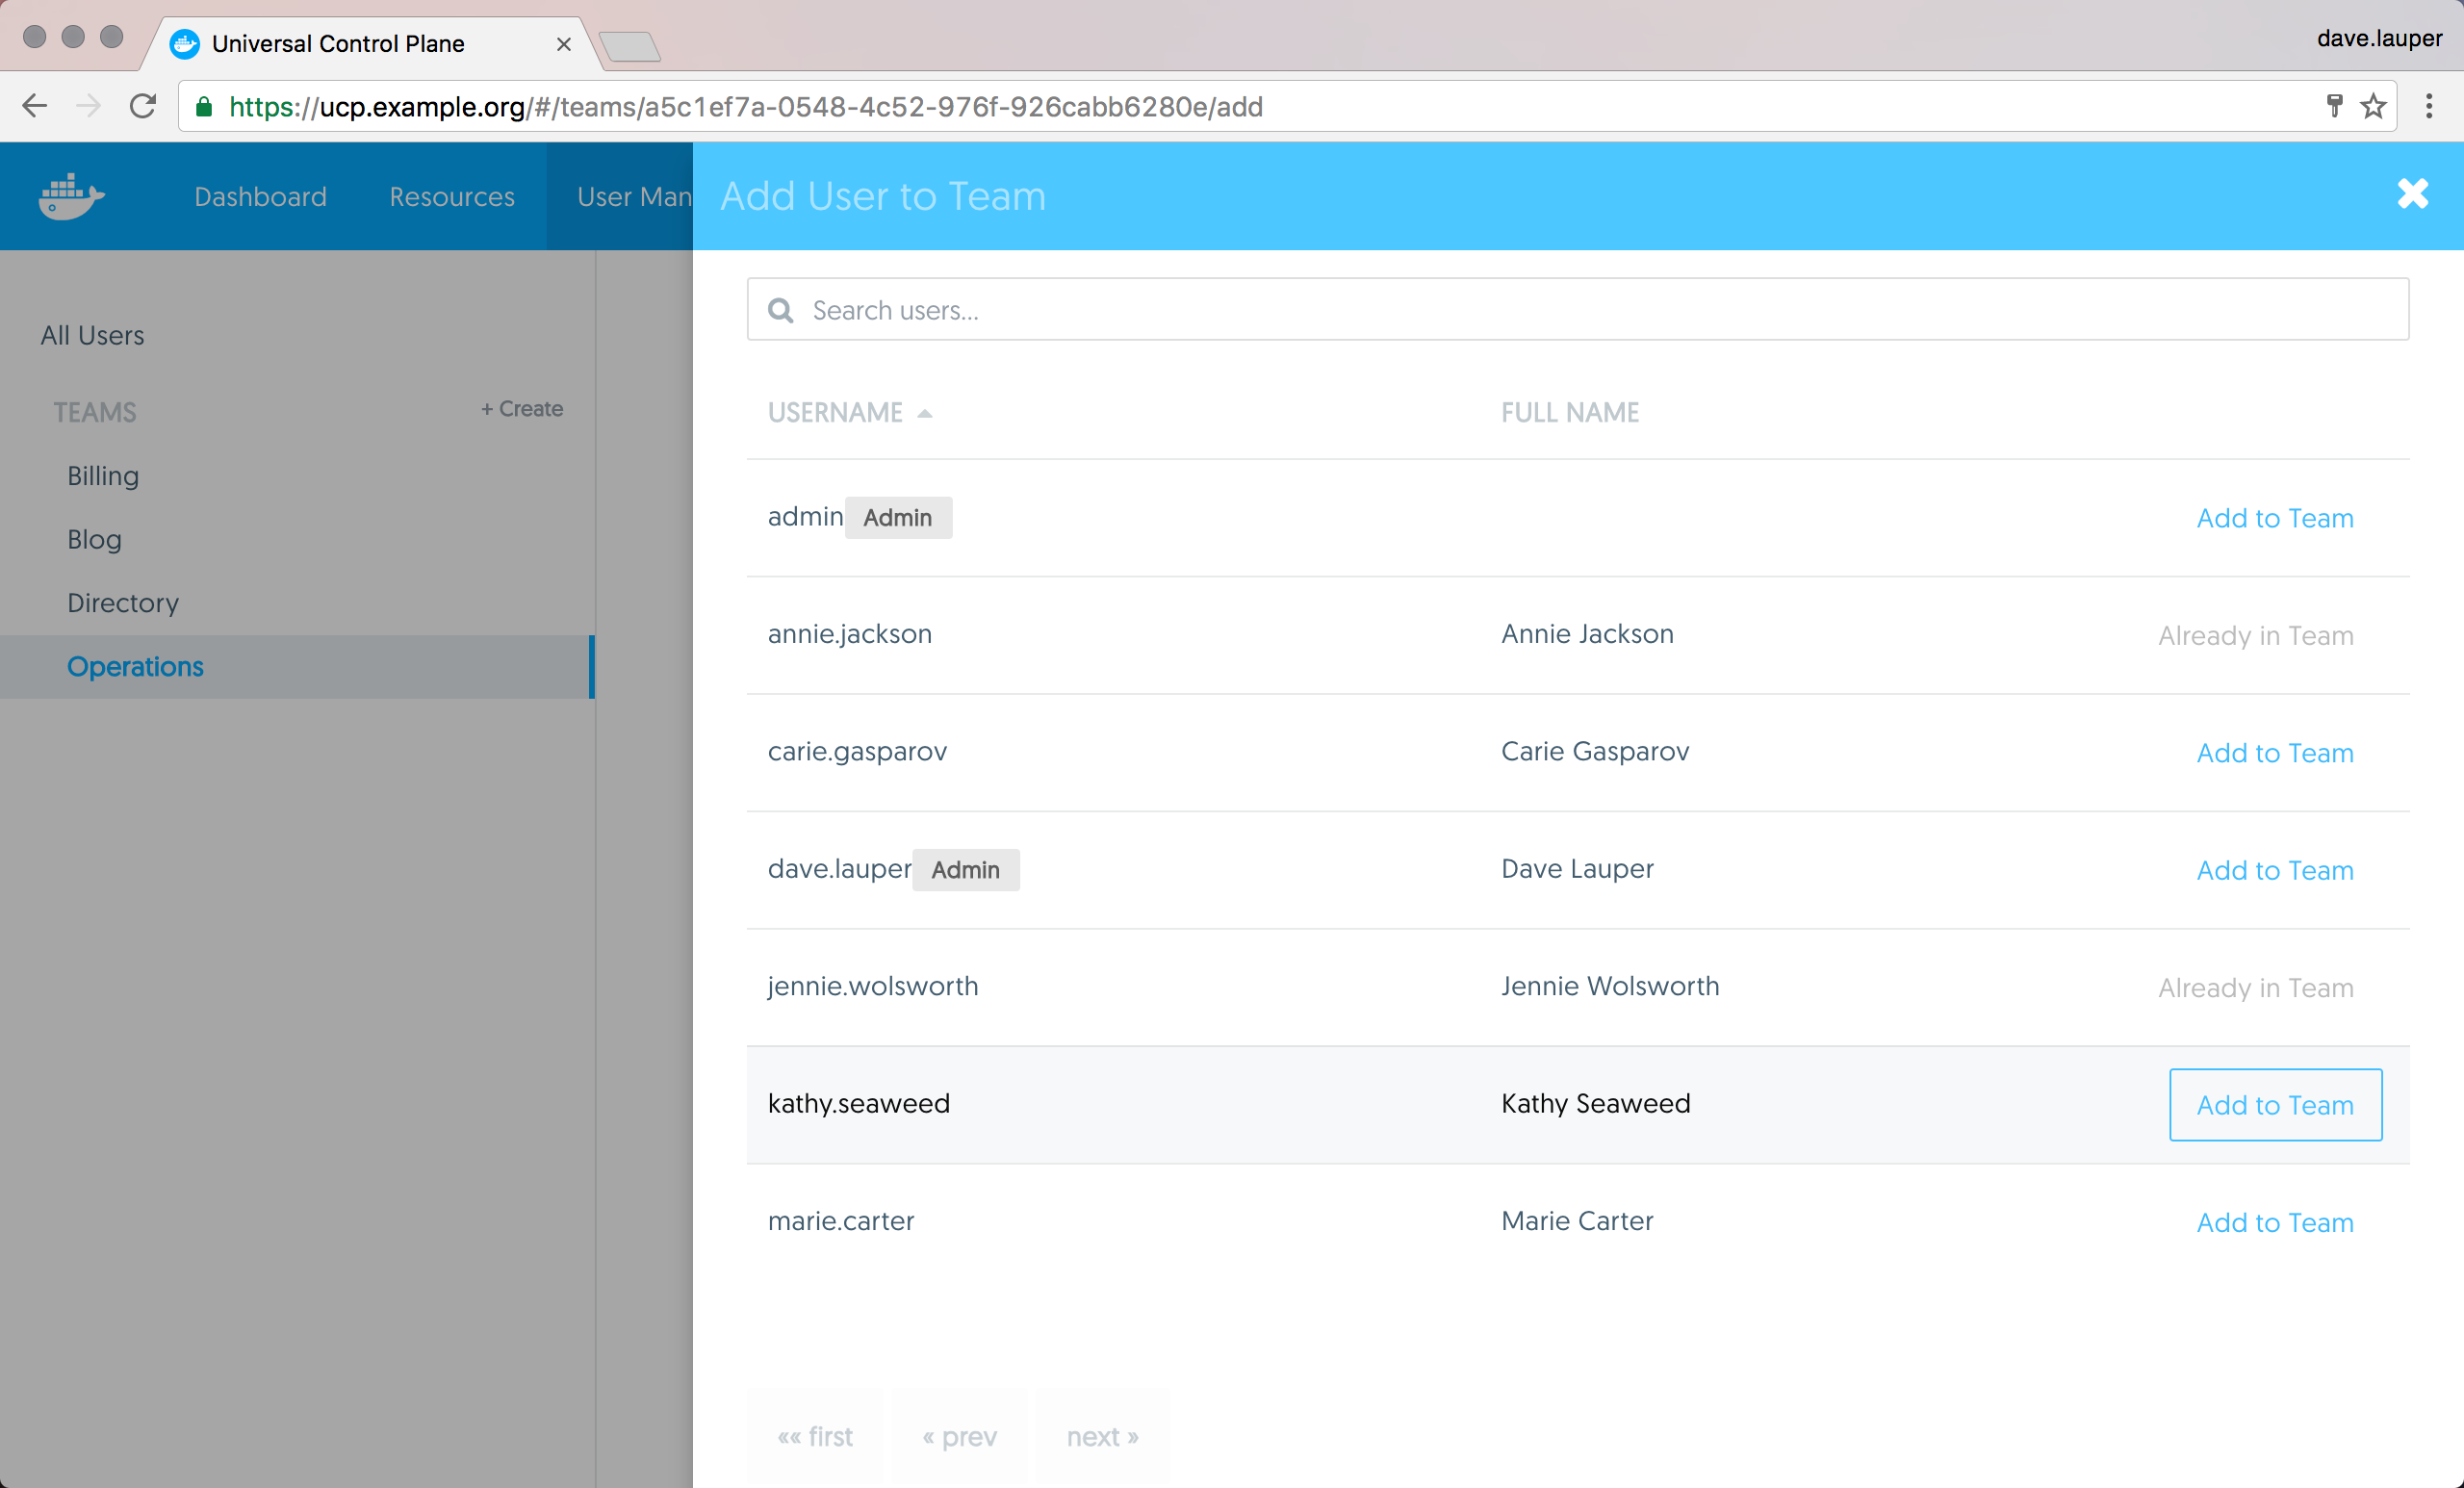This screenshot has height=1488, width=2464.
Task: Open the Dashboard nav item
Action: click(x=260, y=197)
